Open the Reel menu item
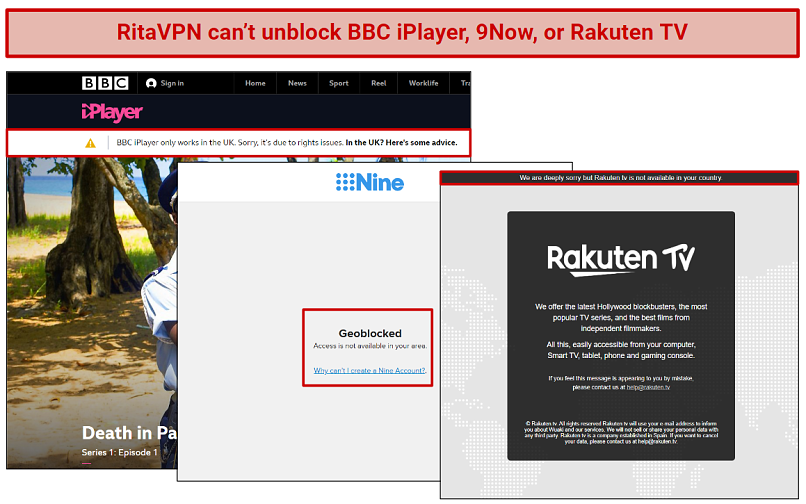 tap(378, 83)
